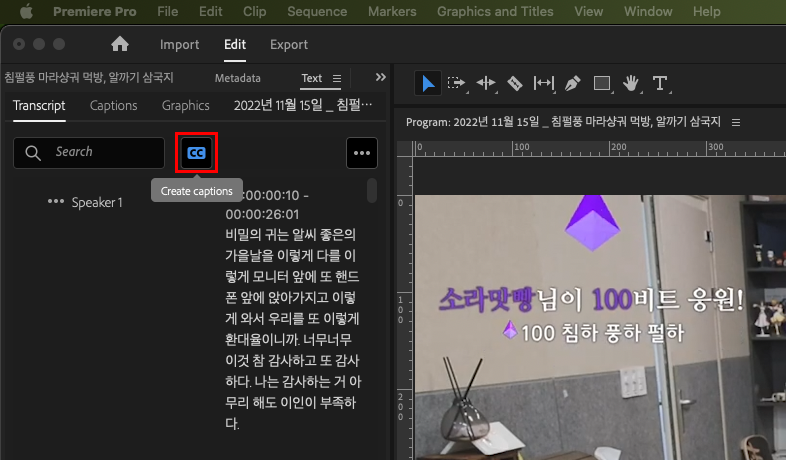This screenshot has height=460, width=786.
Task: Open the Window menu
Action: [648, 12]
